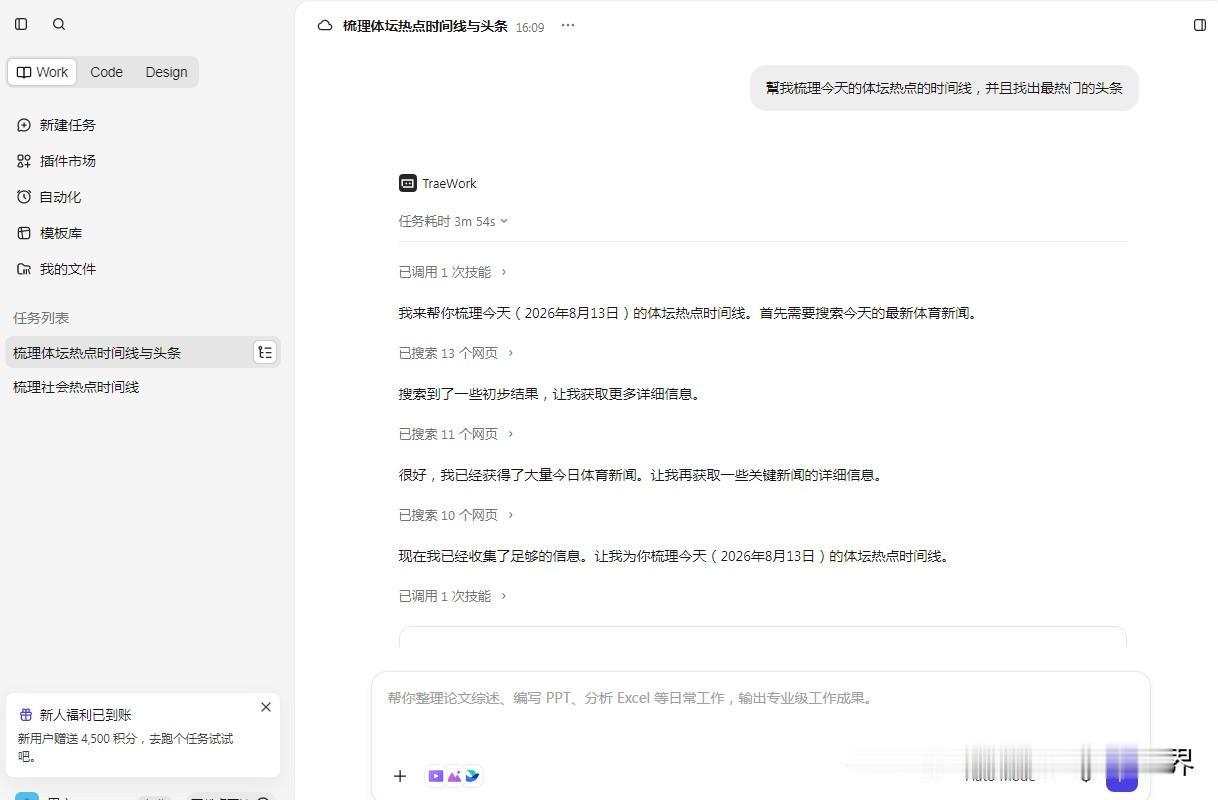Viewport: 1218px width, 800px height.
Task: Click the sentence starting 现在我已经收集了足够的信息
Action: tap(673, 556)
